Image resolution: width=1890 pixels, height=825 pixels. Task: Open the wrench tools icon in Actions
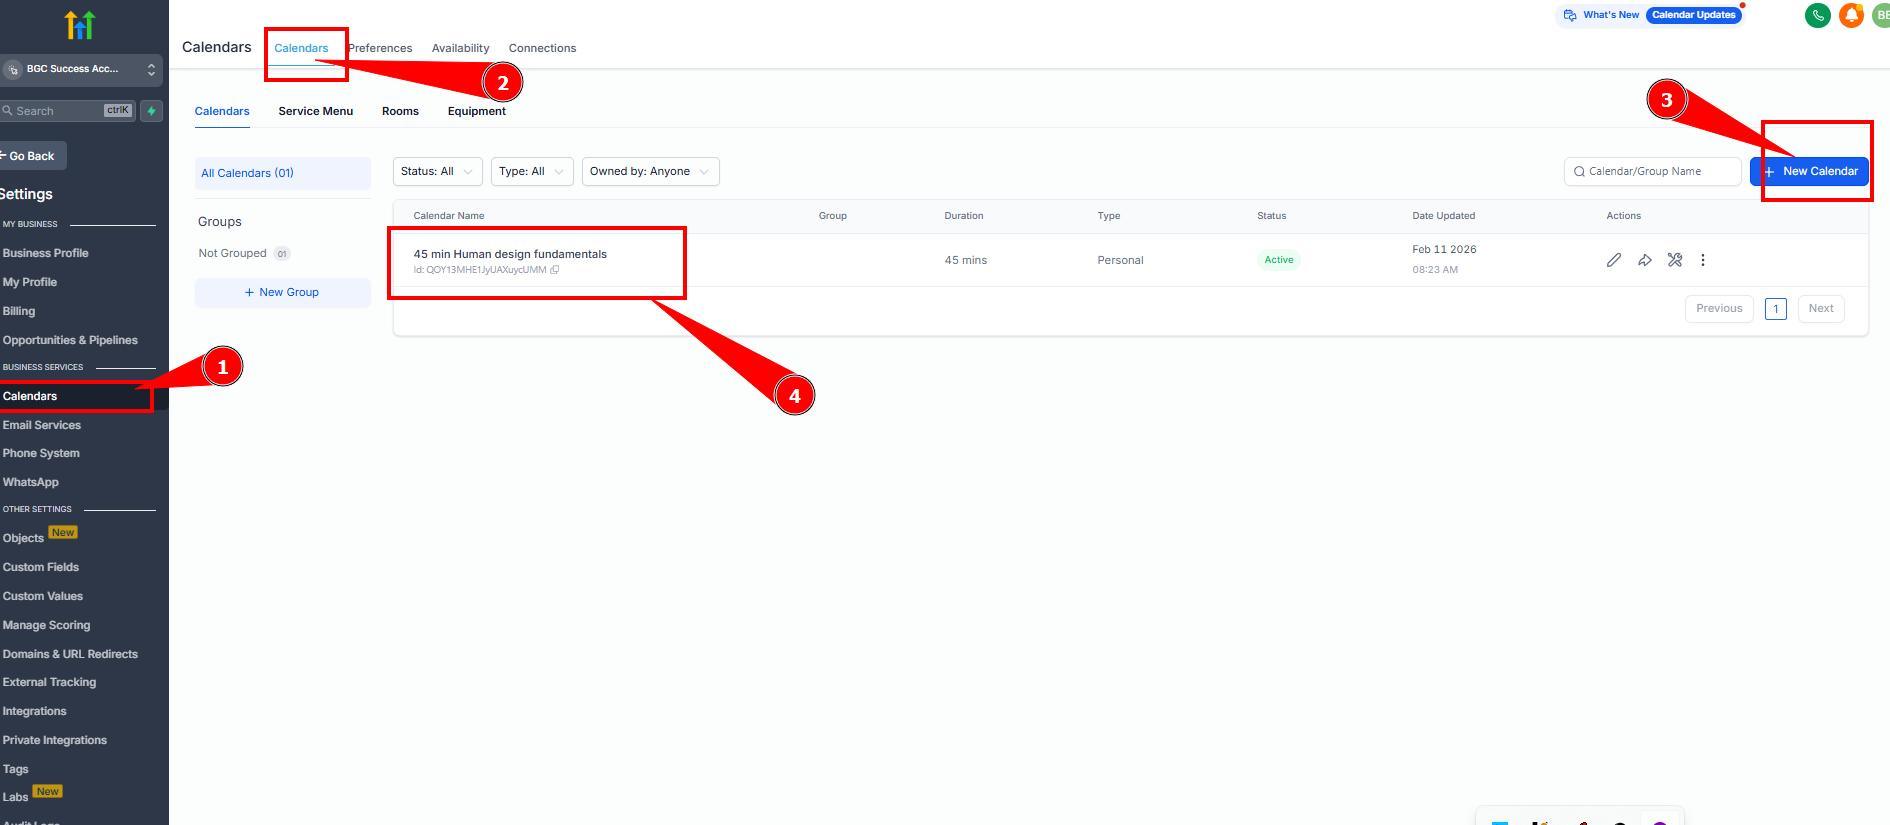1674,260
